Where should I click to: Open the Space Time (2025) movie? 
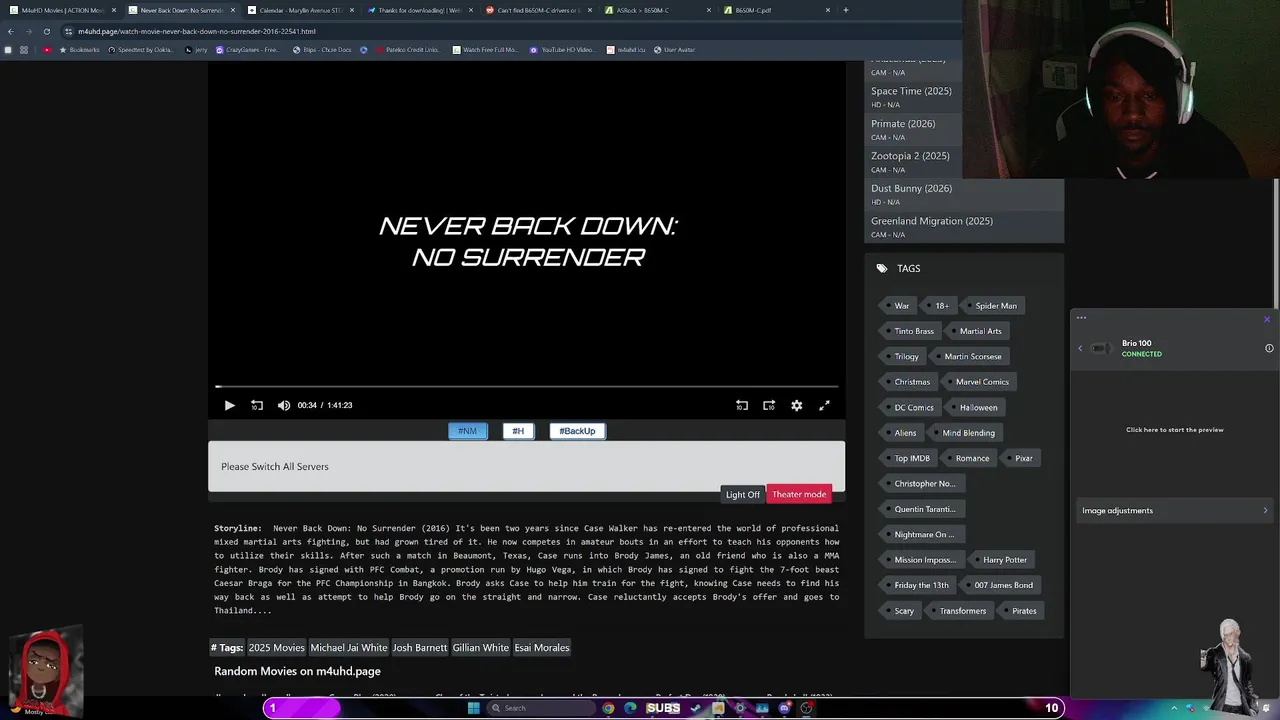click(911, 91)
